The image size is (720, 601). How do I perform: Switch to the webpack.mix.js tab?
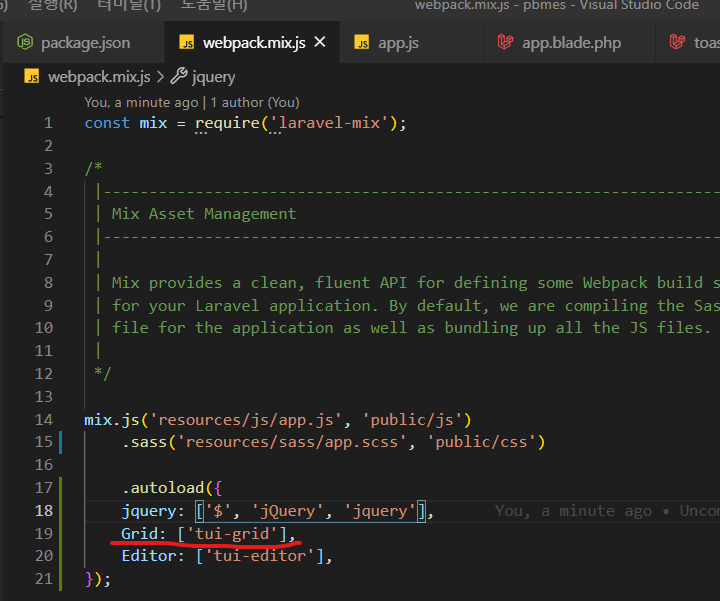pos(253,43)
